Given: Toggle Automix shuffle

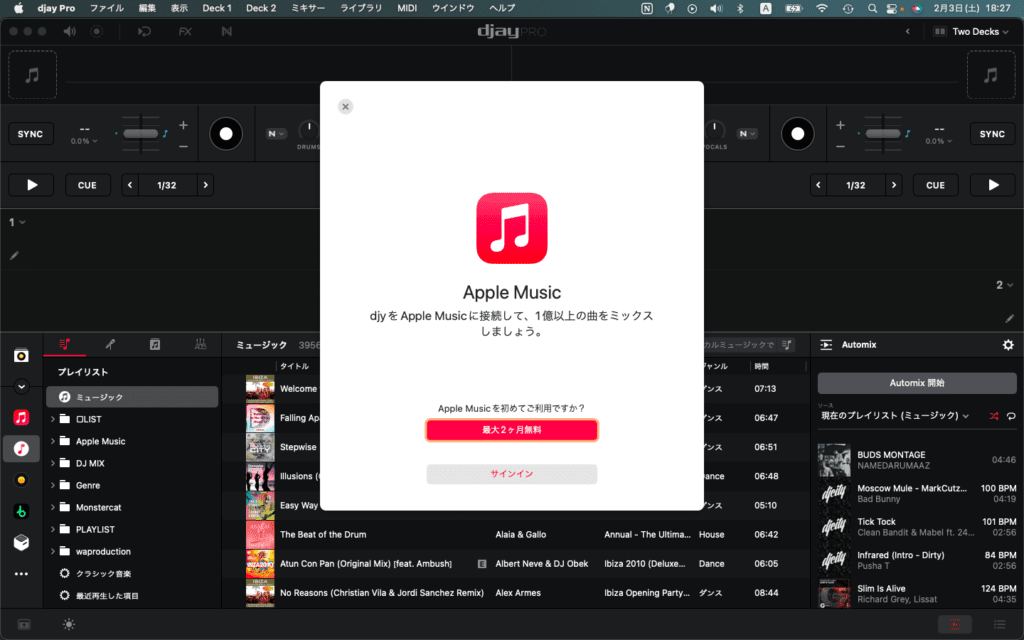Looking at the screenshot, I should click(x=994, y=416).
